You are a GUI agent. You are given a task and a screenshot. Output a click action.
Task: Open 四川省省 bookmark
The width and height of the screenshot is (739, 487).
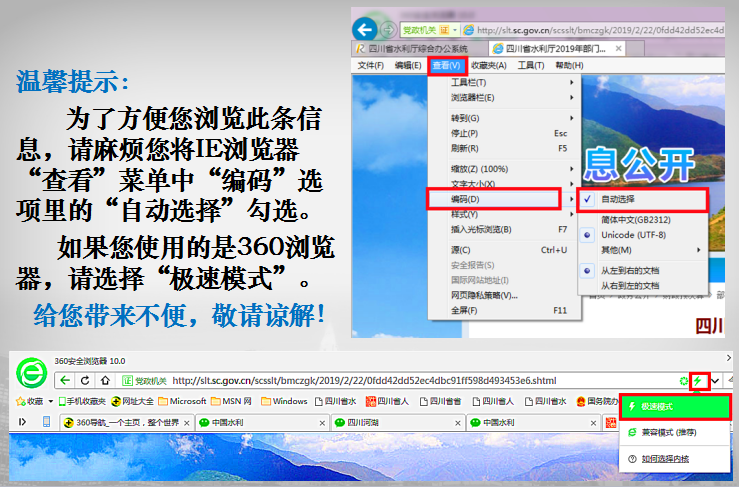pyautogui.click(x=440, y=401)
